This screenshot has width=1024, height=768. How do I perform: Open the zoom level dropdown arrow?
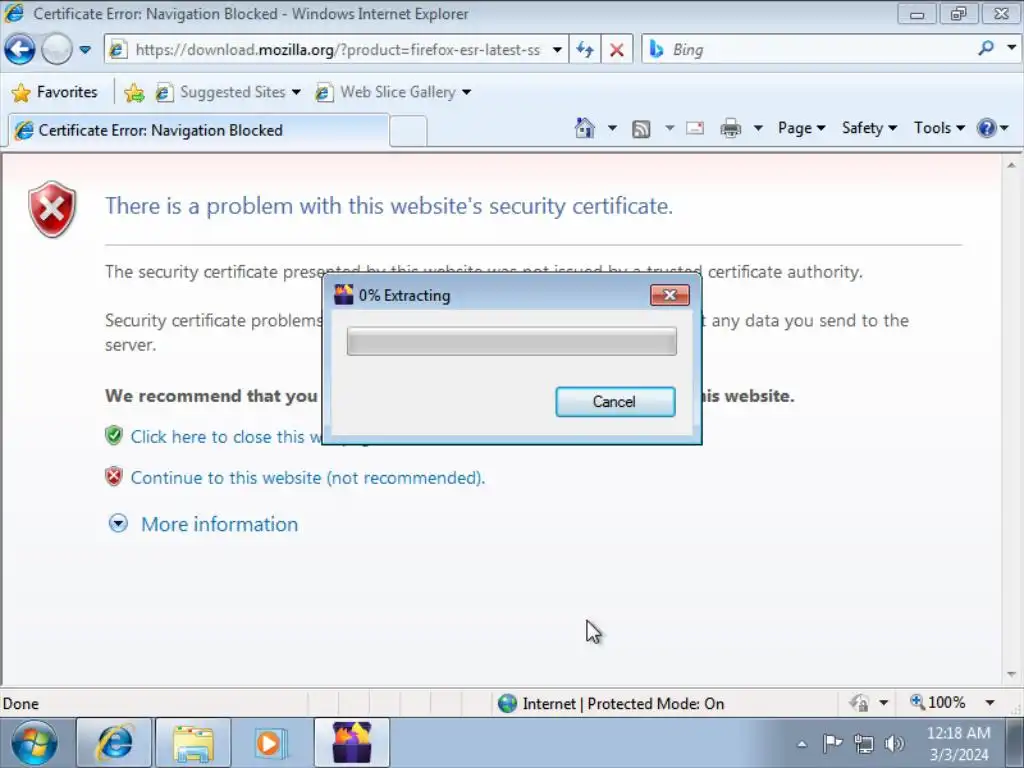(990, 703)
